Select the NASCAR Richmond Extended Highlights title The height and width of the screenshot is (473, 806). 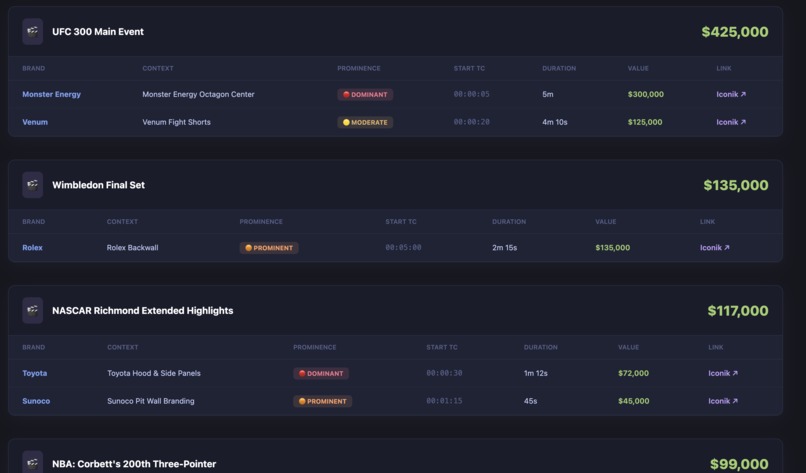142,310
